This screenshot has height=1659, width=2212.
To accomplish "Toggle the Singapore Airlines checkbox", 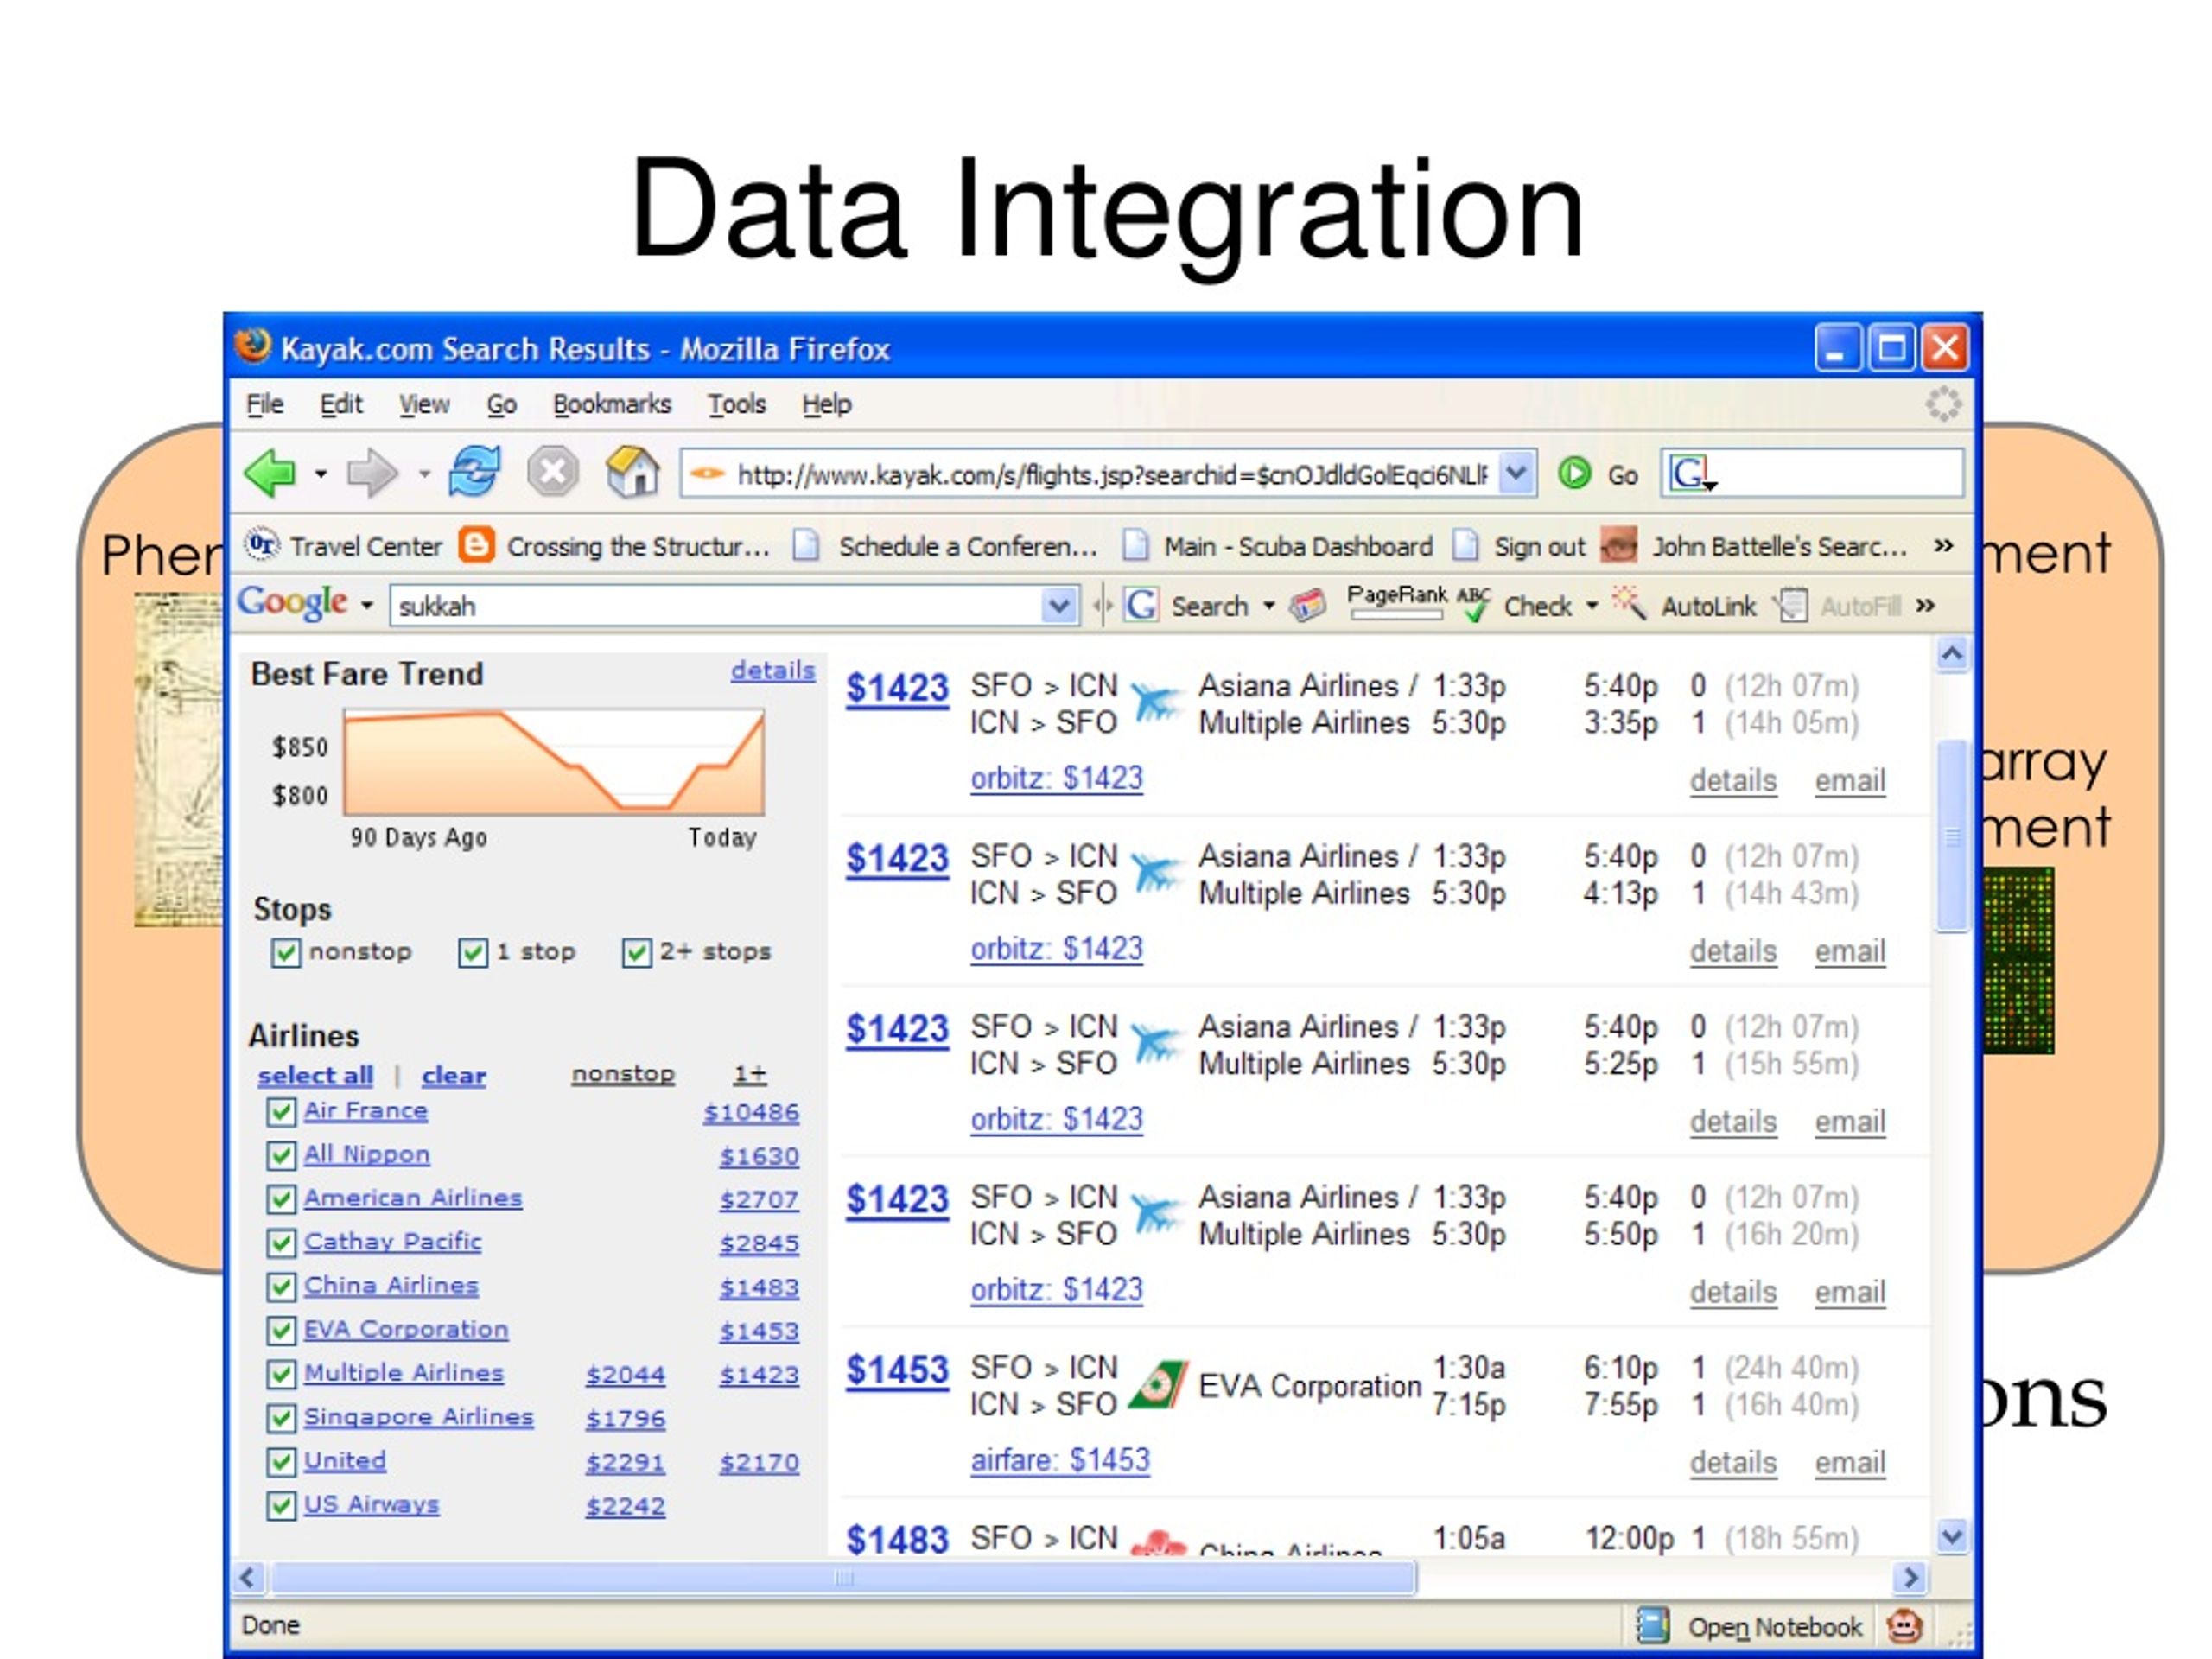I will click(x=281, y=1417).
